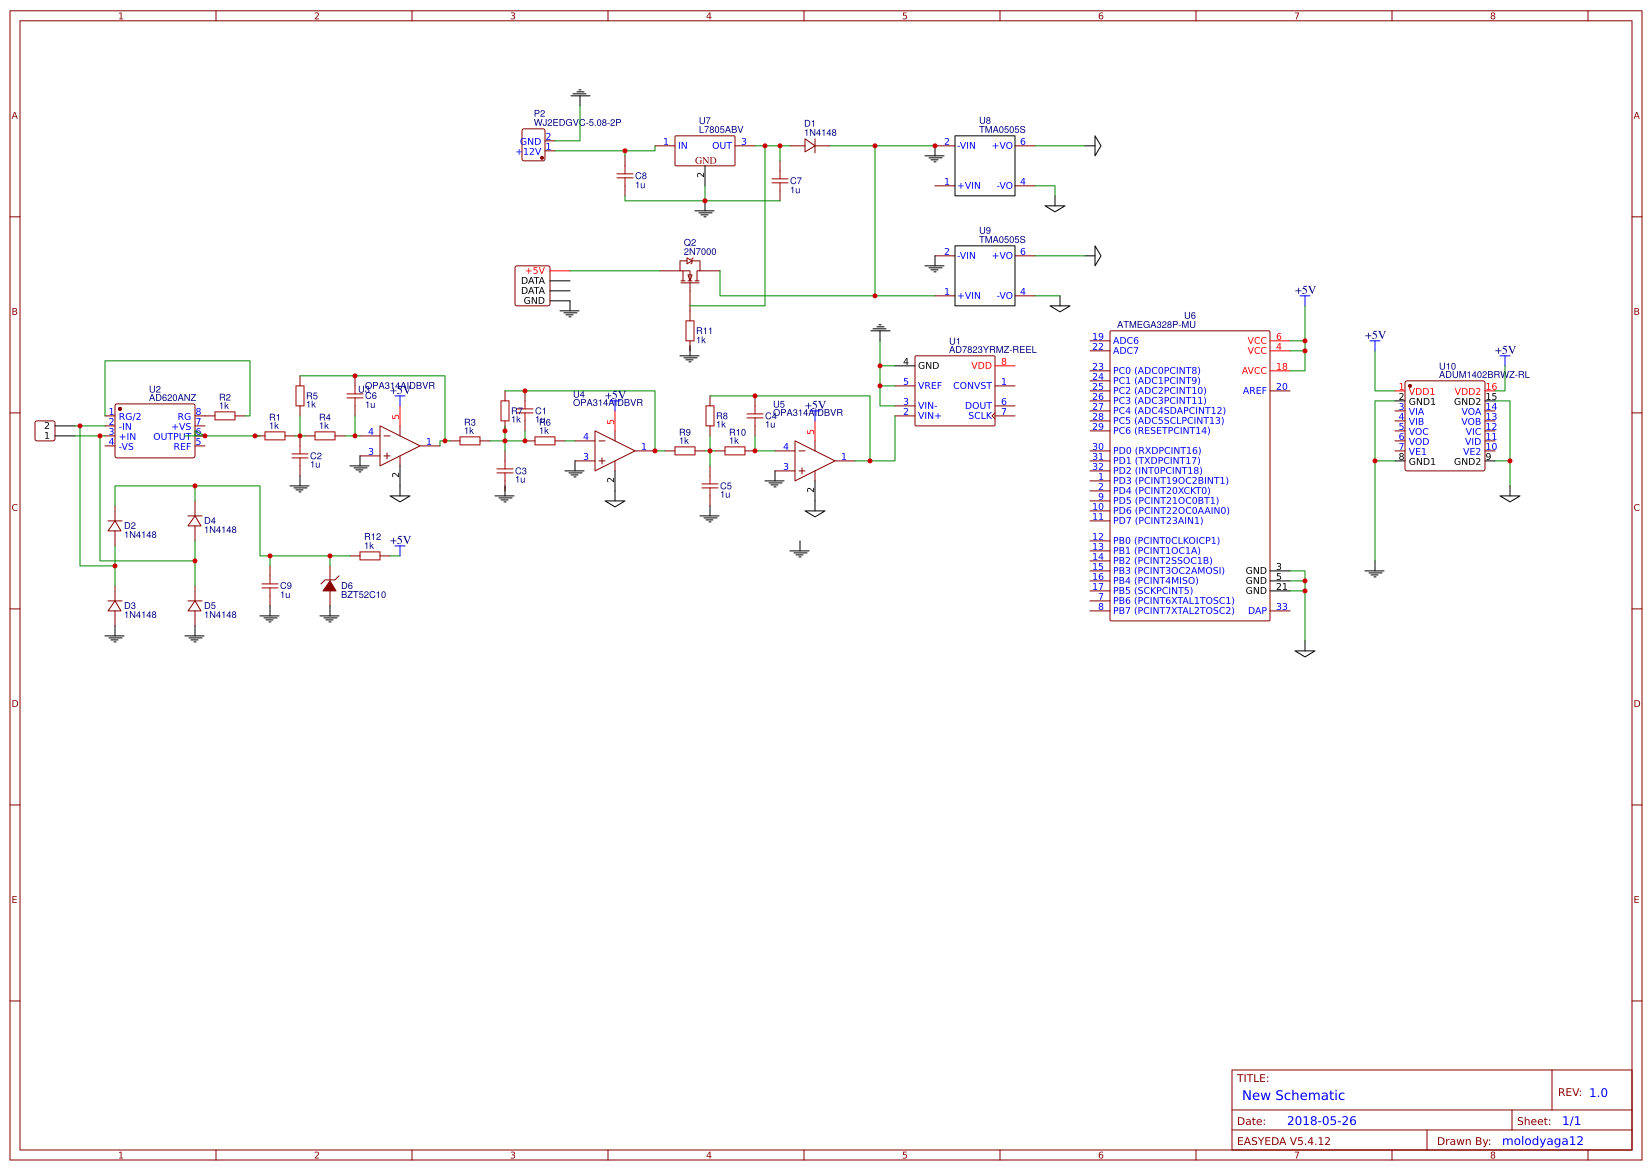Screen dimensions: 1652x1170
Task: Select the U8 TMA0505S converter block
Action: (x=985, y=166)
